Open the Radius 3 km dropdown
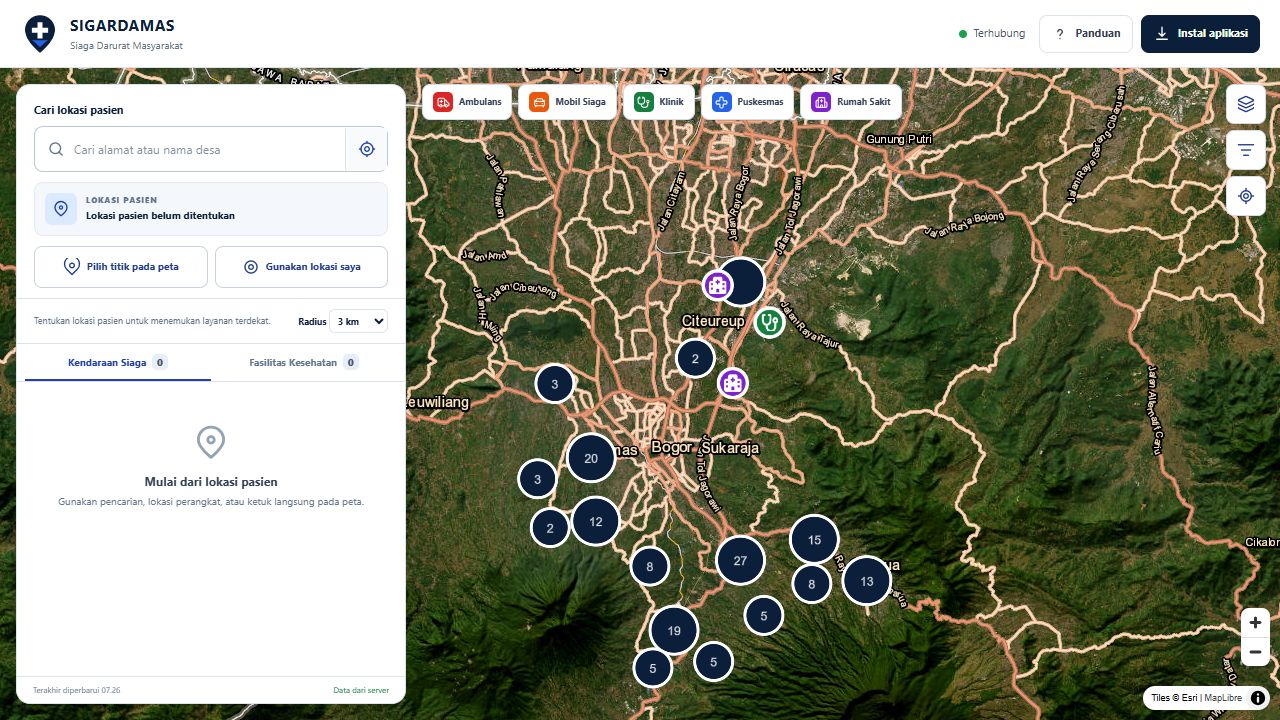 click(x=358, y=321)
